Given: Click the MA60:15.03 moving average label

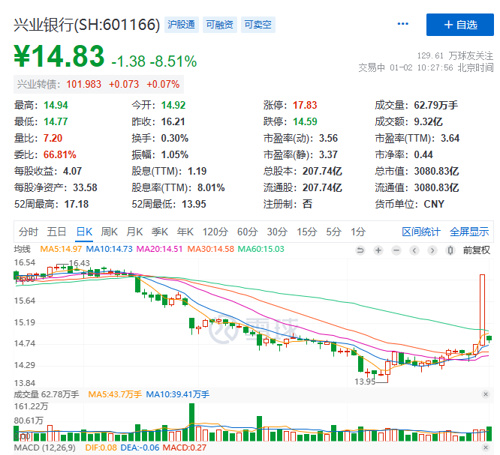Looking at the screenshot, I should pos(261,249).
